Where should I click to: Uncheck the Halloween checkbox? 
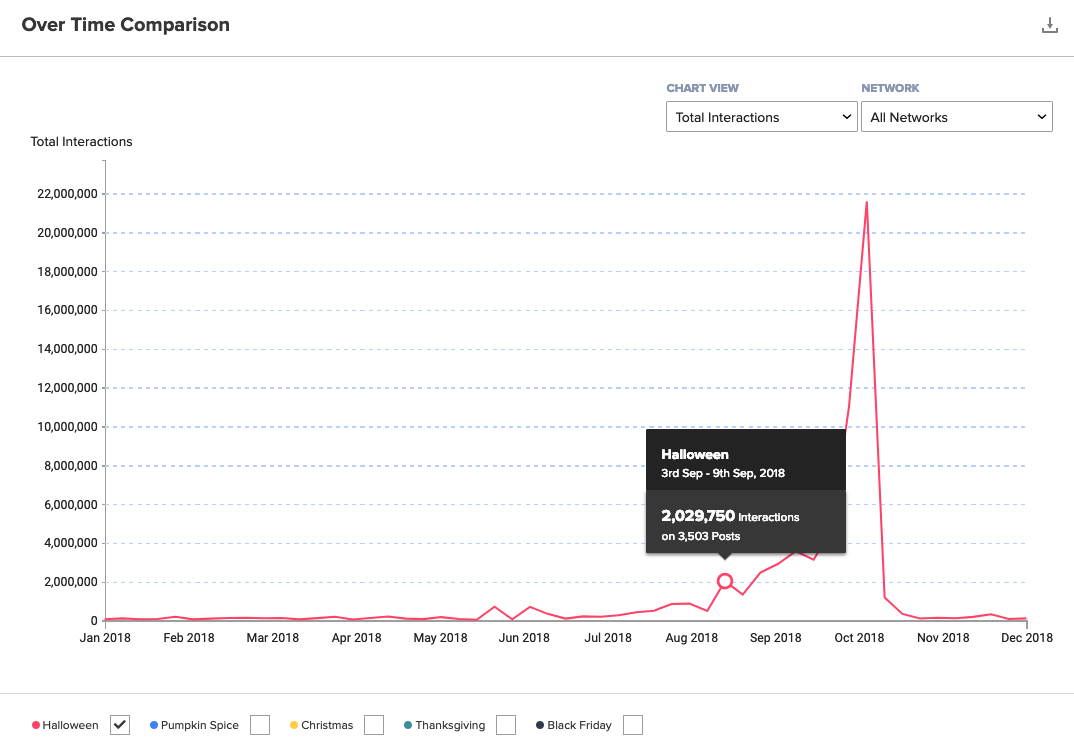pyautogui.click(x=121, y=725)
